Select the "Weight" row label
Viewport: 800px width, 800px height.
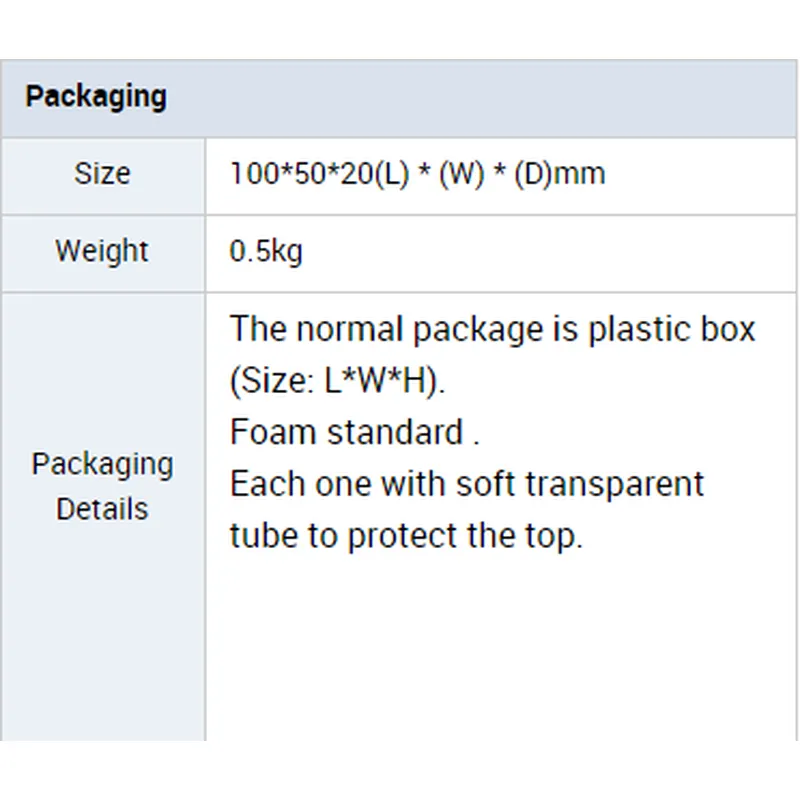click(102, 250)
